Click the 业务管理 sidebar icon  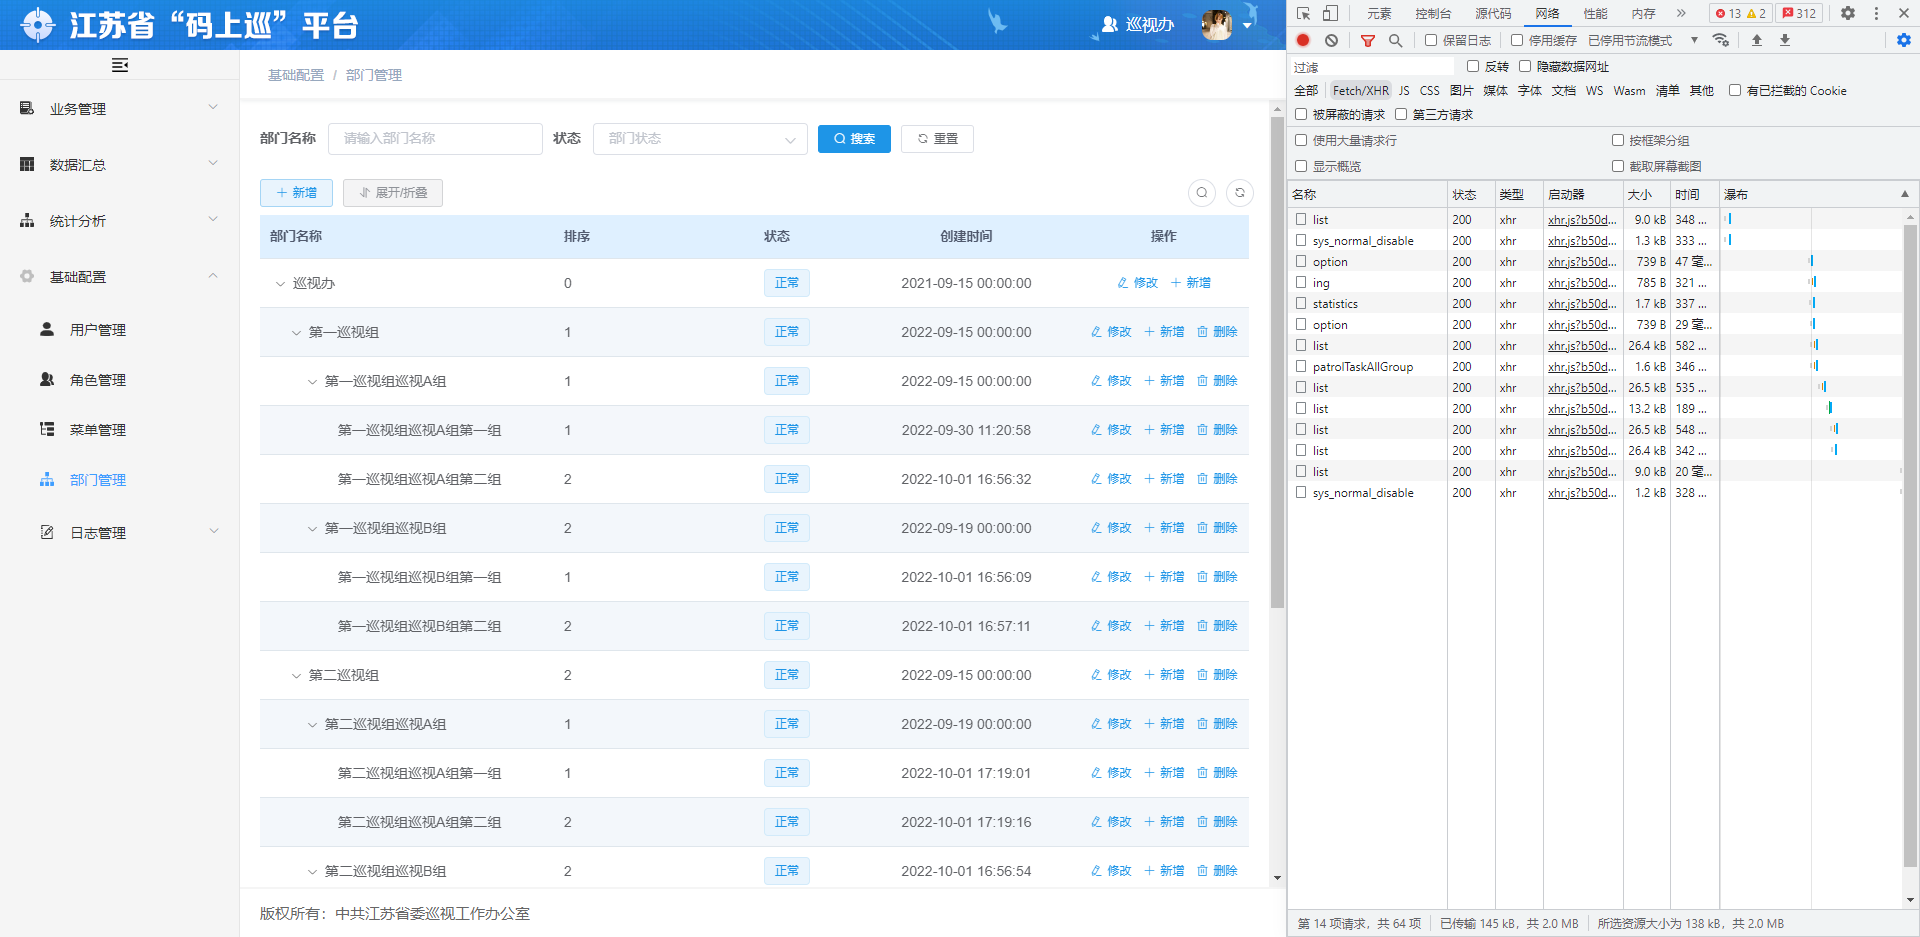[27, 108]
